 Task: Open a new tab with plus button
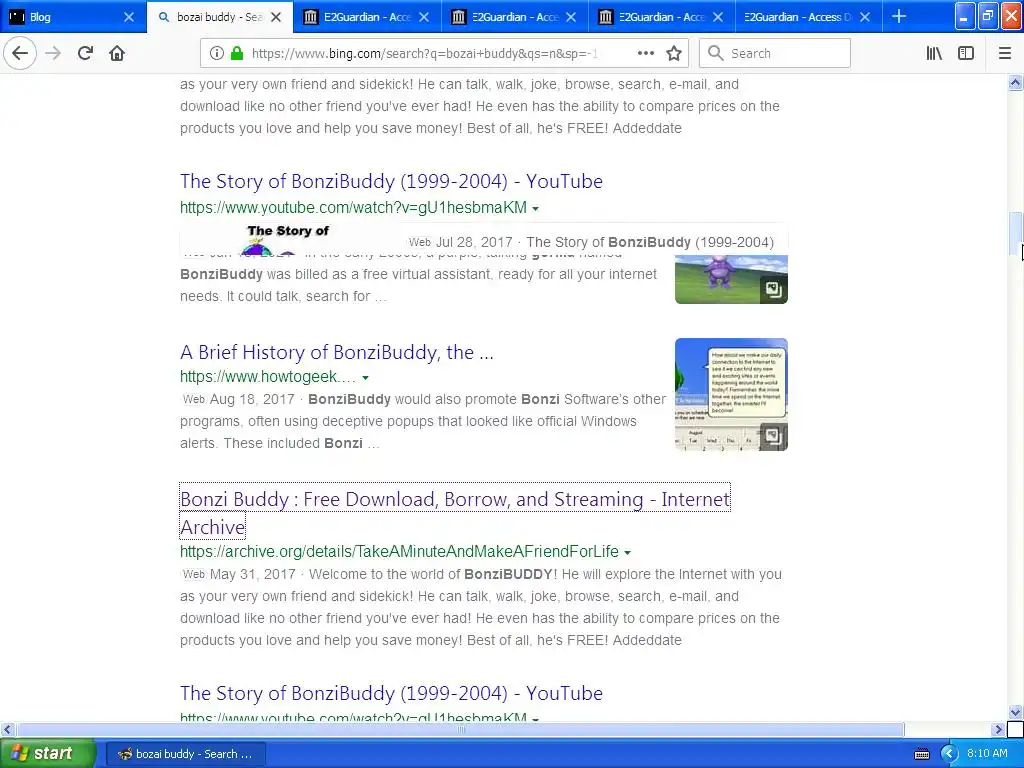point(899,16)
